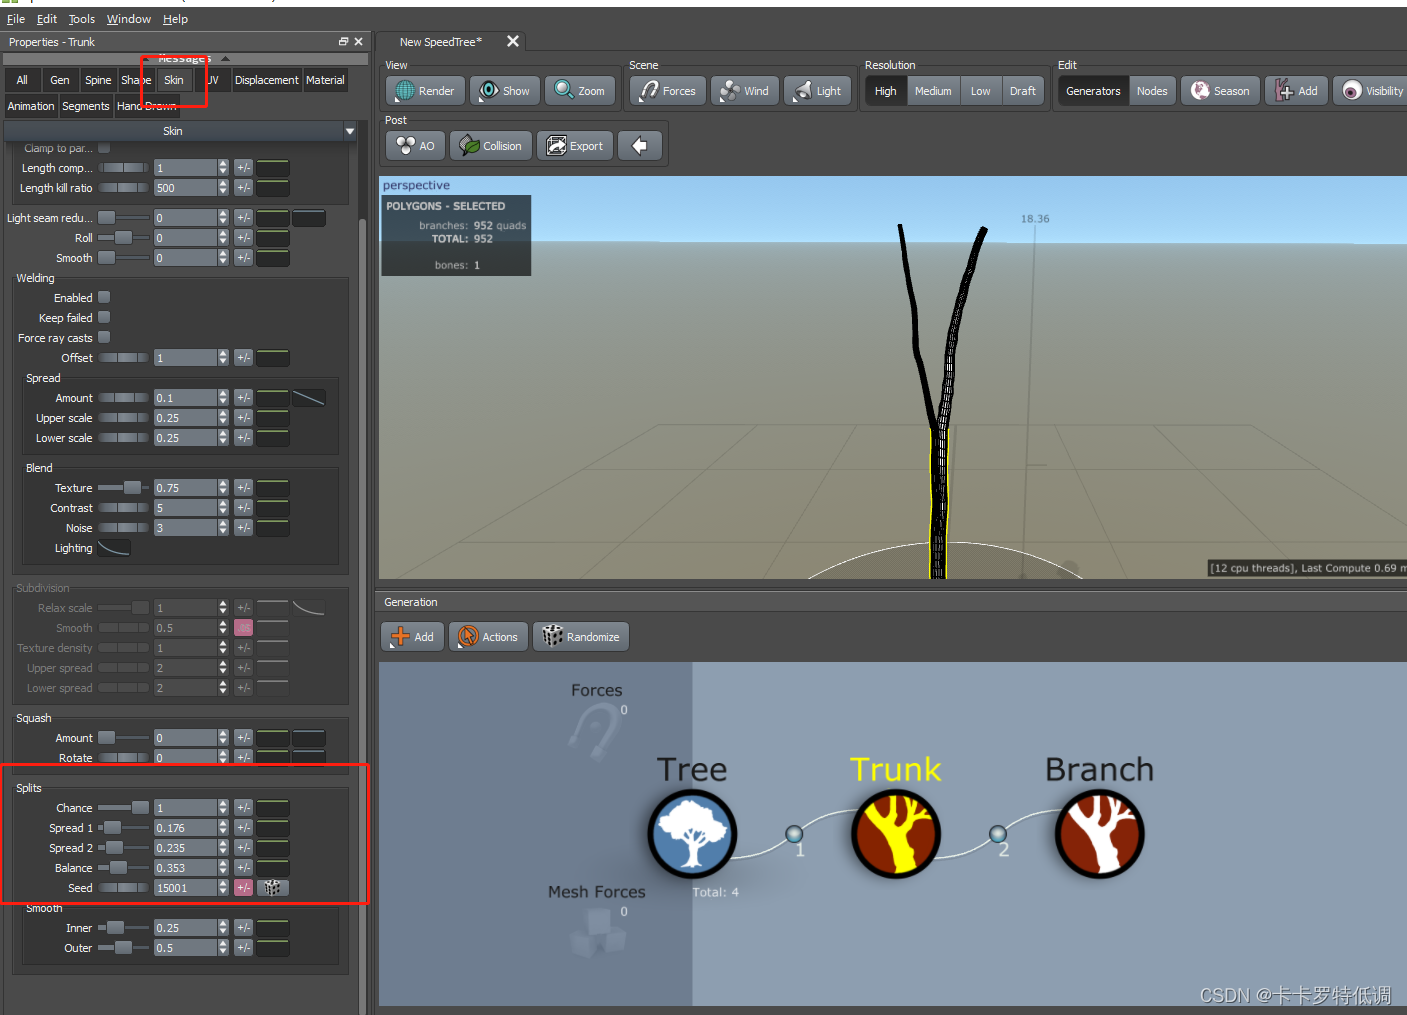Step the Splits Spread 1 value
1407x1015 pixels.
[x=223, y=828]
